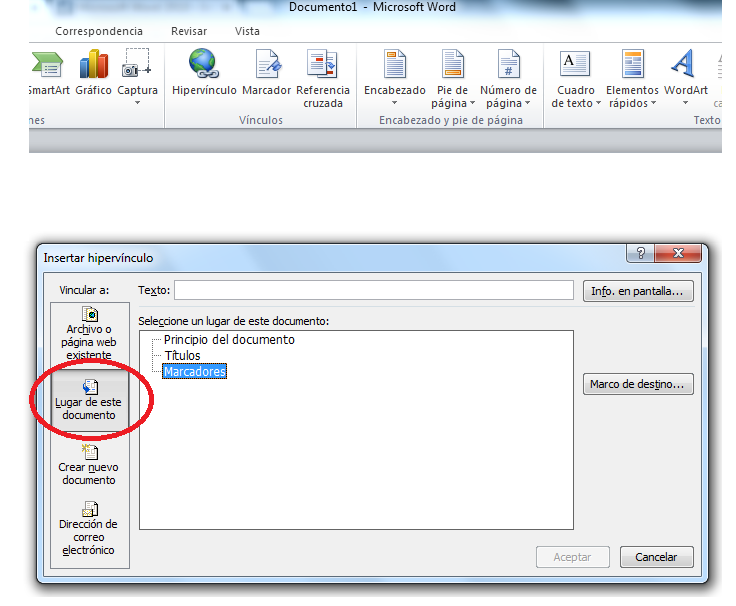Viewport: 736px width, 606px height.
Task: Switch to the Vista tab
Action: (x=247, y=31)
